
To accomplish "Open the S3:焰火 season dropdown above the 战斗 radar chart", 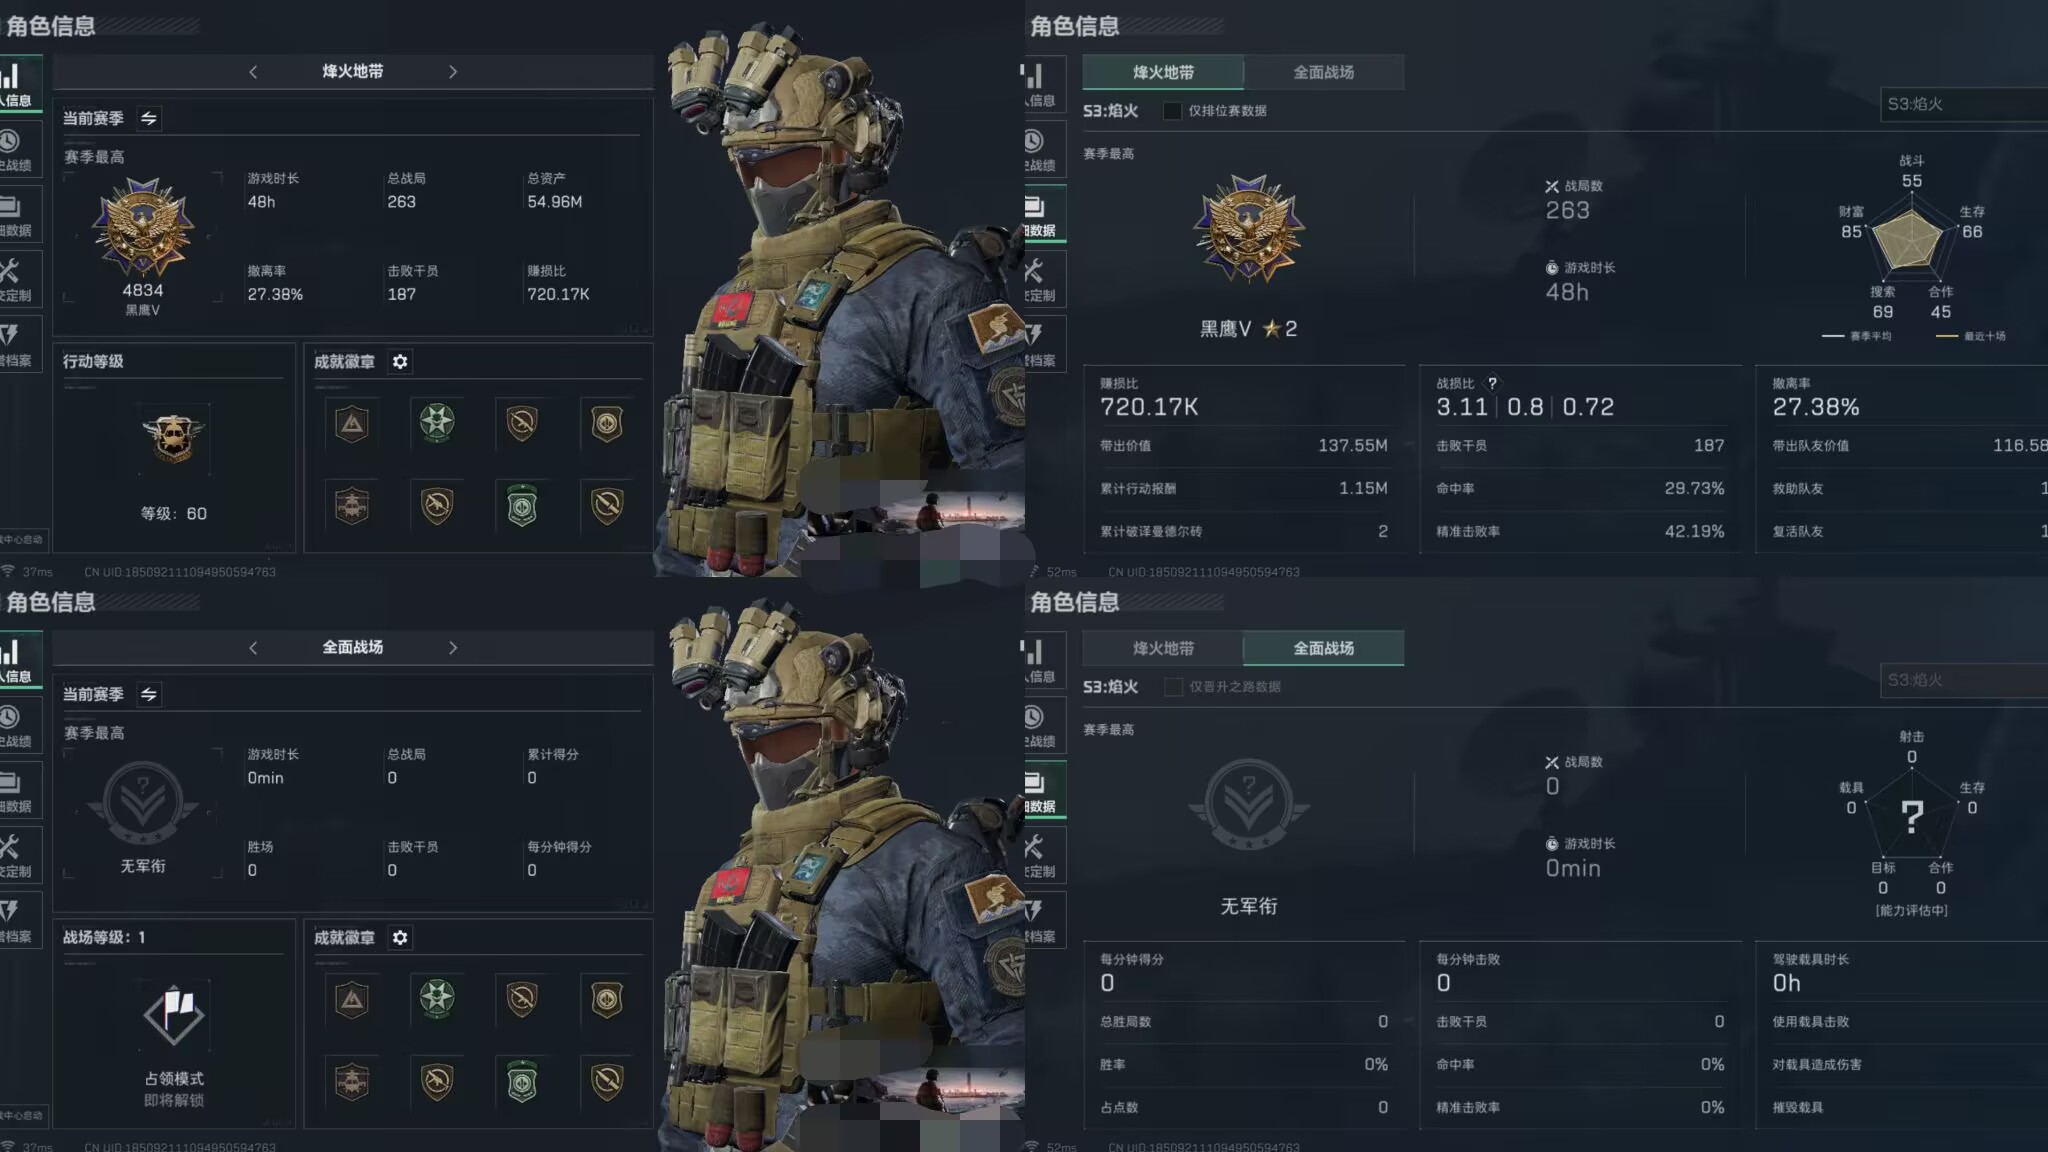I will [x=1964, y=104].
